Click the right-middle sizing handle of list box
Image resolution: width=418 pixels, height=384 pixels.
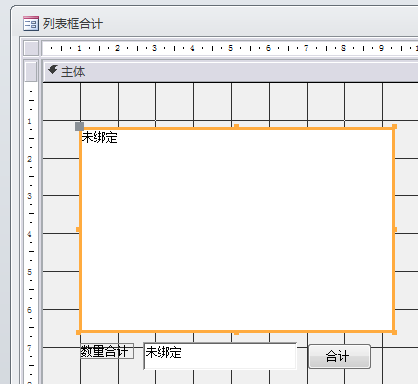point(395,229)
